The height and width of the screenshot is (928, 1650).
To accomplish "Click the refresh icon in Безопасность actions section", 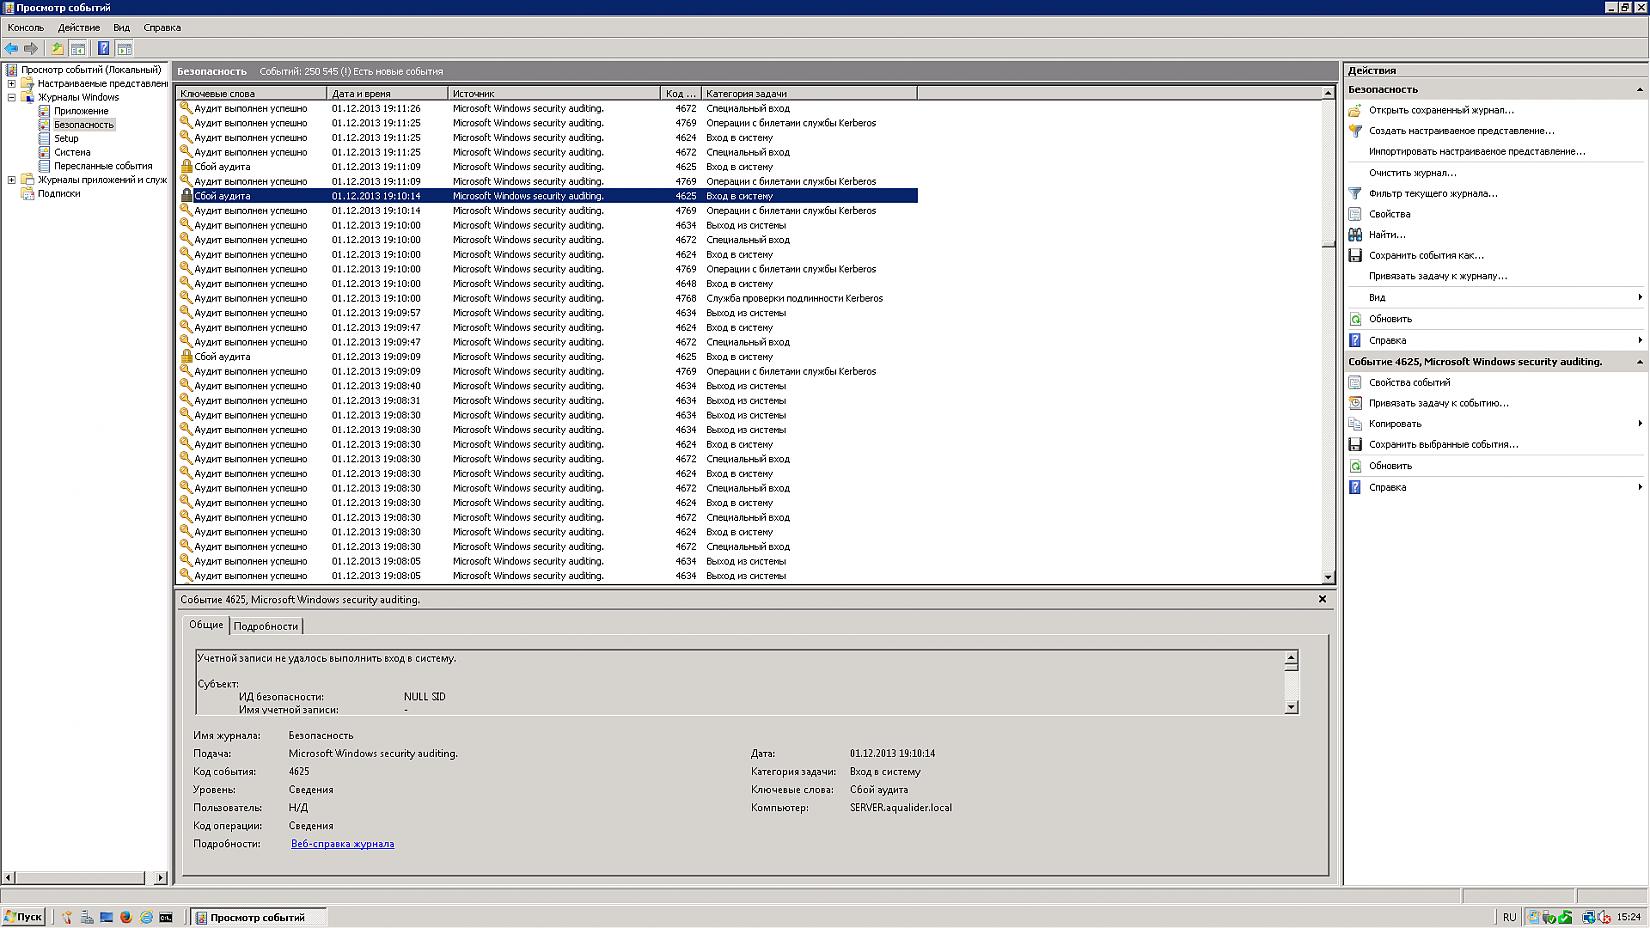I will 1355,319.
